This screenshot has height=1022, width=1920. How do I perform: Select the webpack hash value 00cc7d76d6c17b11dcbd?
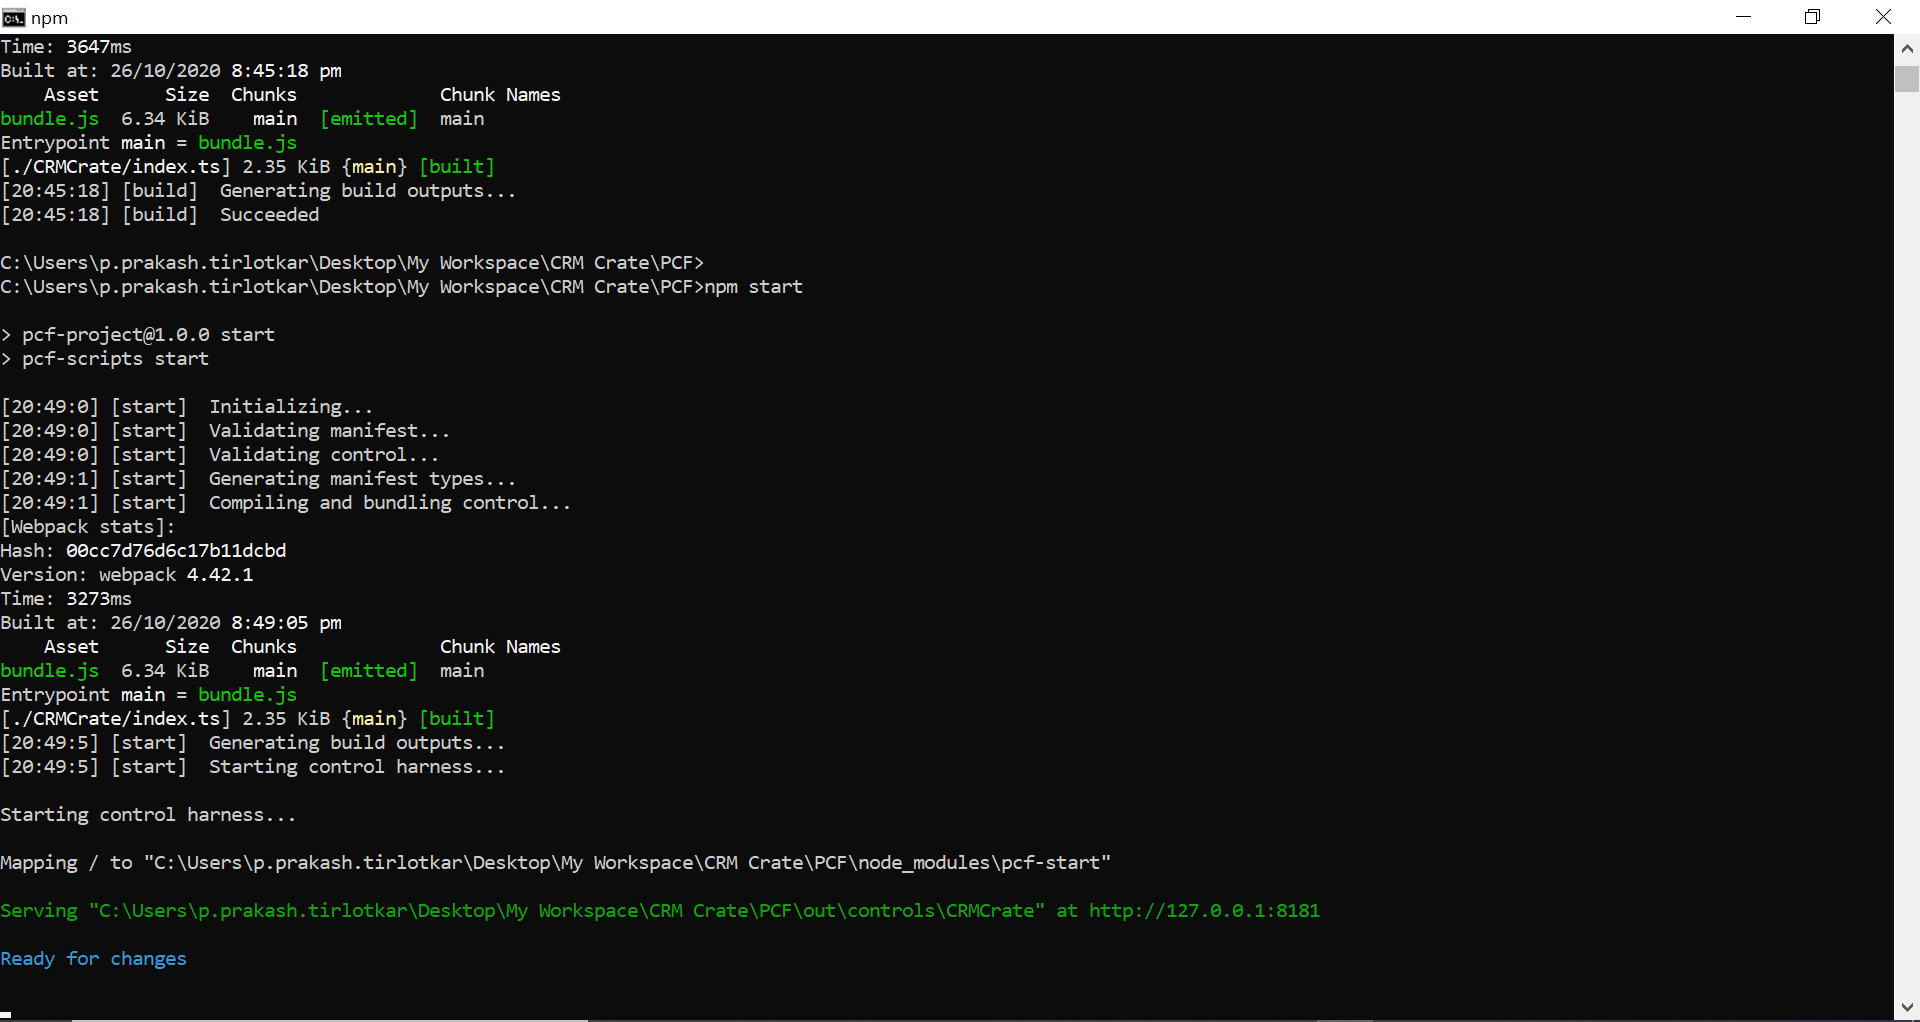point(176,551)
